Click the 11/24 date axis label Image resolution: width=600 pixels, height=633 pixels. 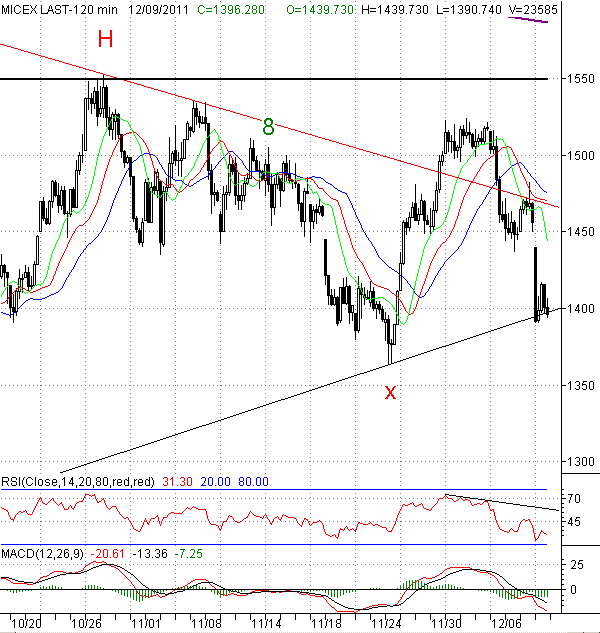click(x=386, y=624)
